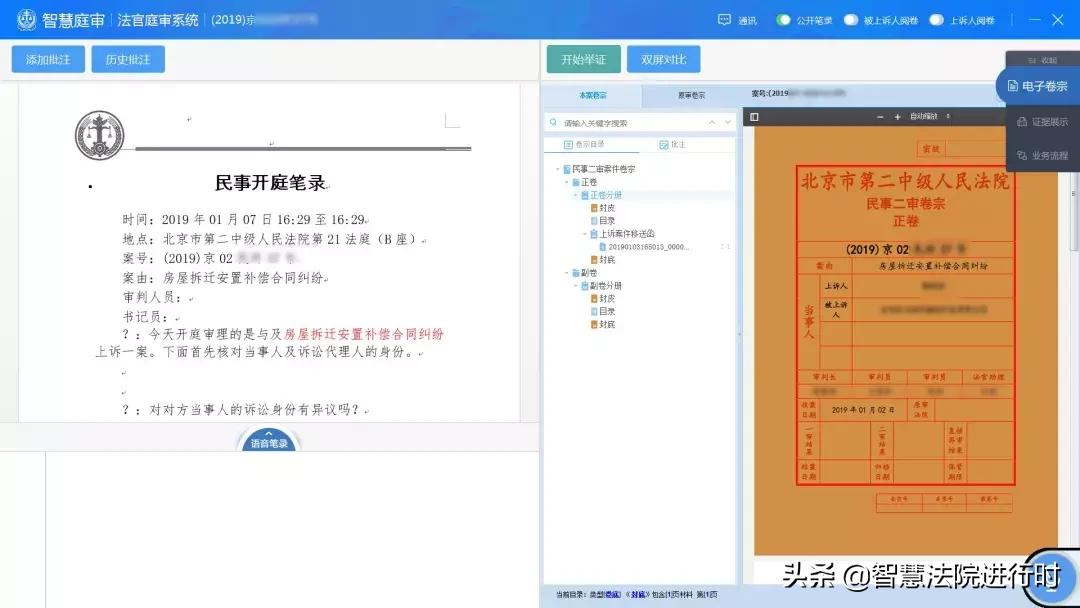
Task: Open file 20190103165013_0000 in the tree
Action: tap(648, 247)
